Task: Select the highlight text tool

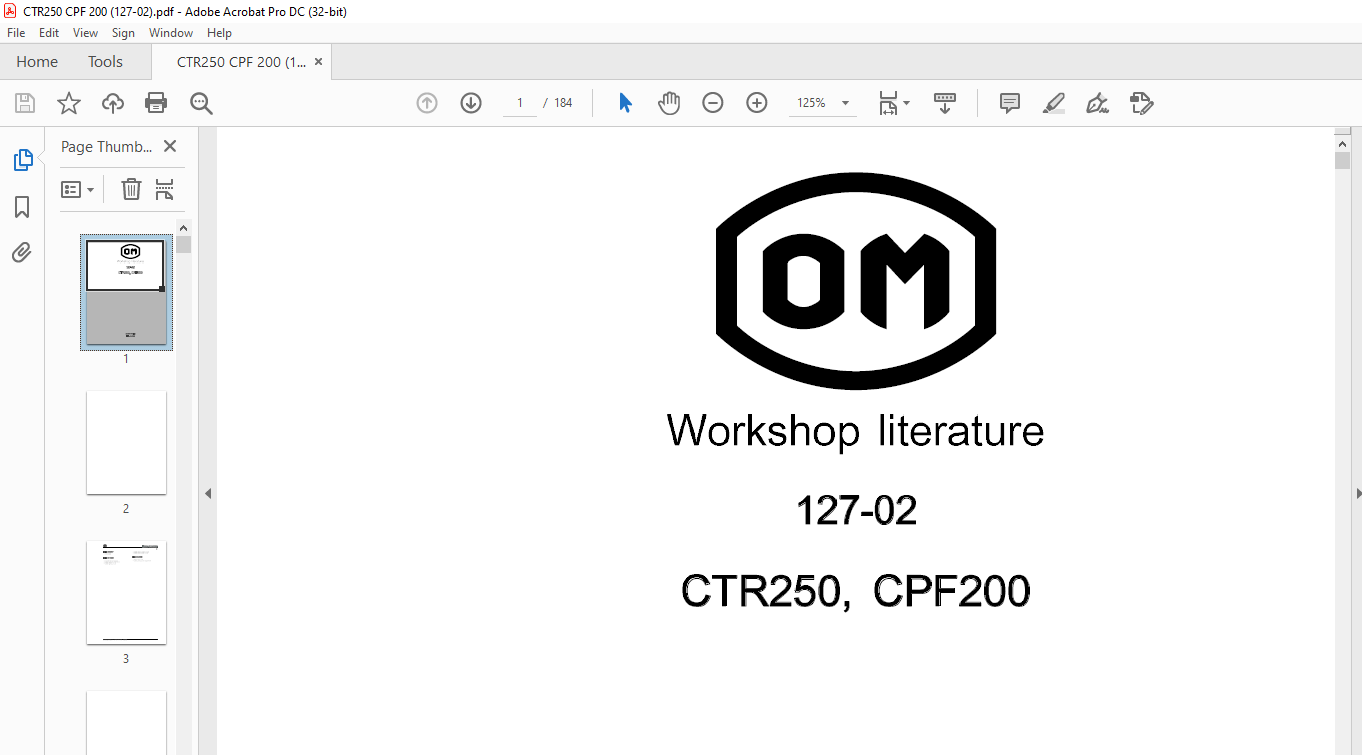Action: point(1054,103)
